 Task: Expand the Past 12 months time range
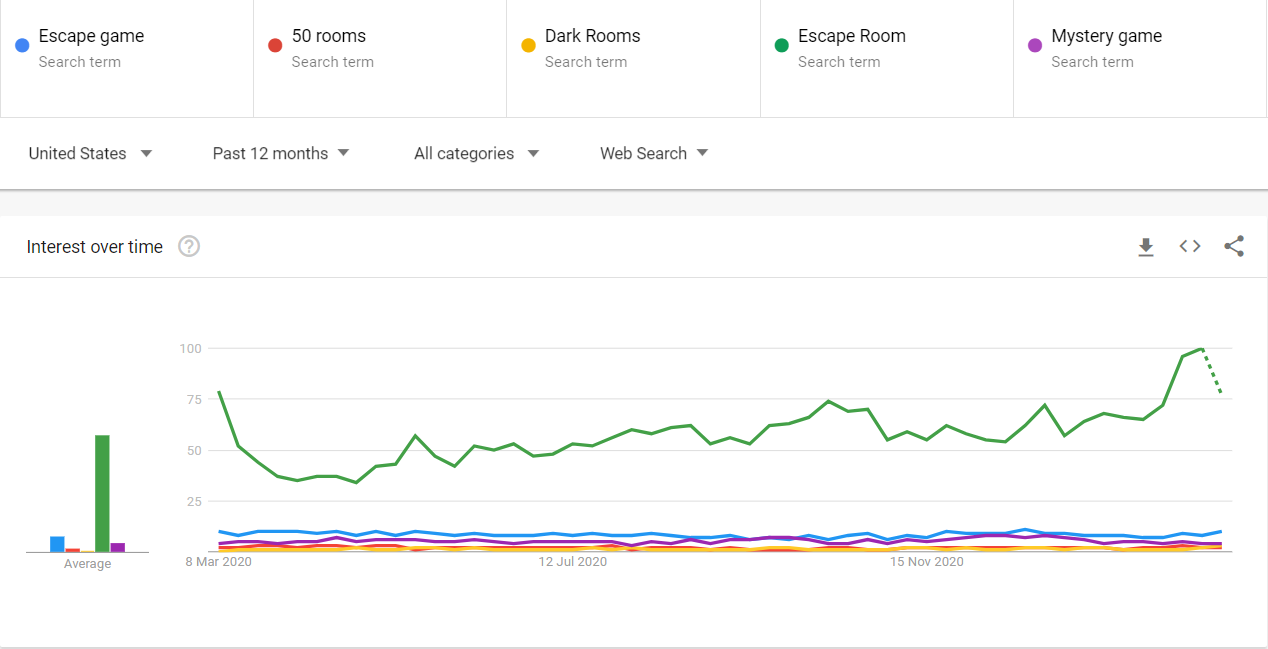coord(281,153)
